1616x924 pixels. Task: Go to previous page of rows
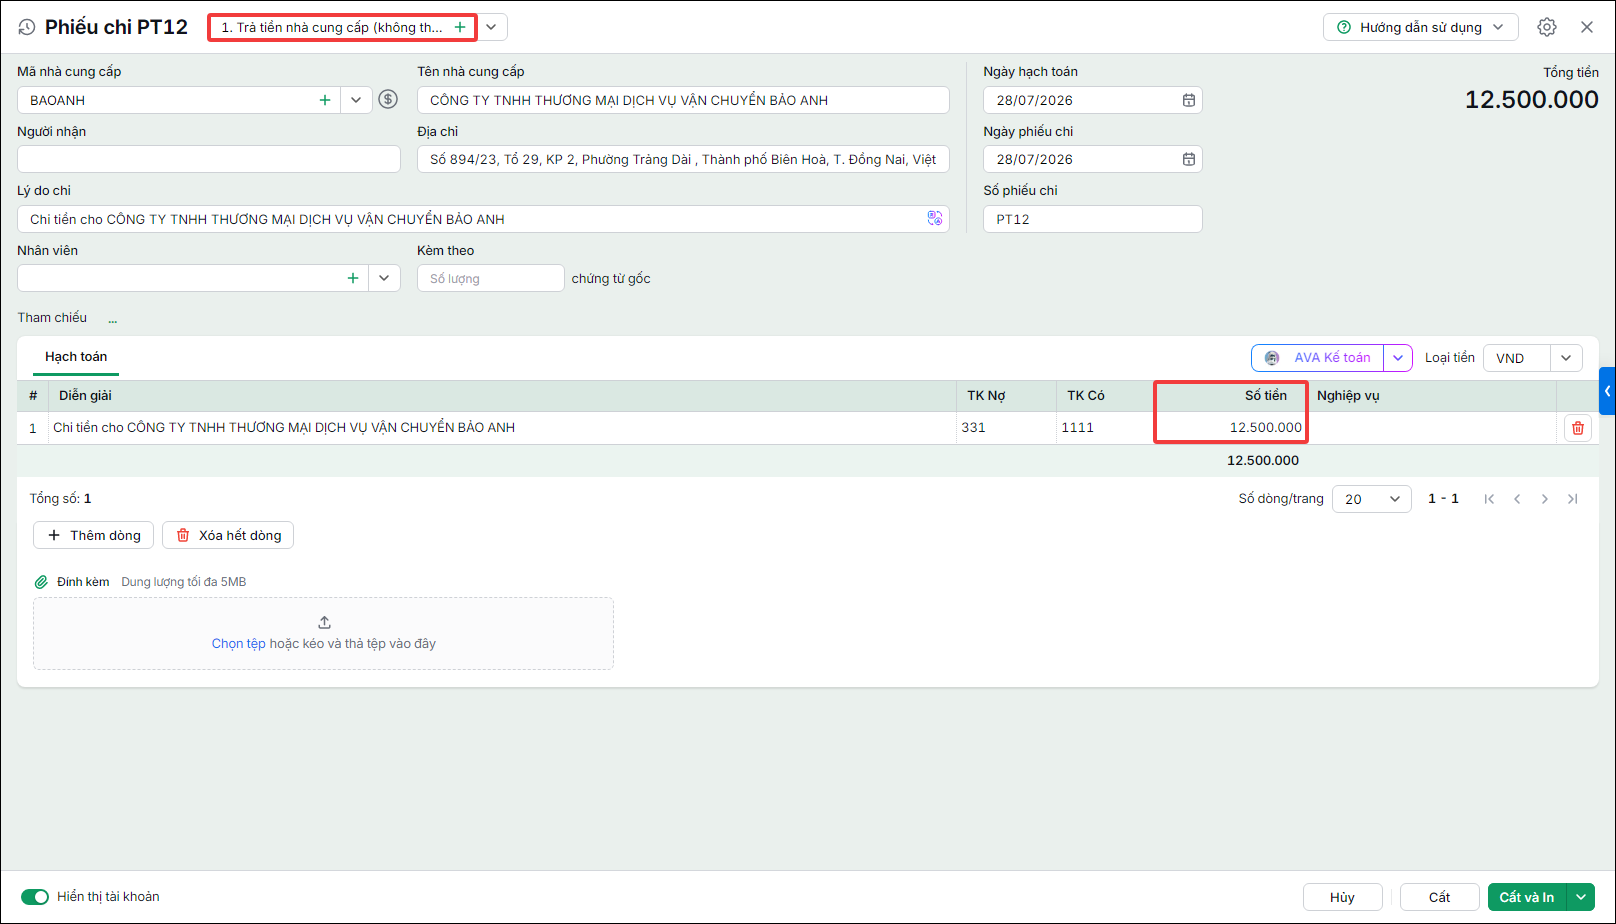tap(1517, 499)
